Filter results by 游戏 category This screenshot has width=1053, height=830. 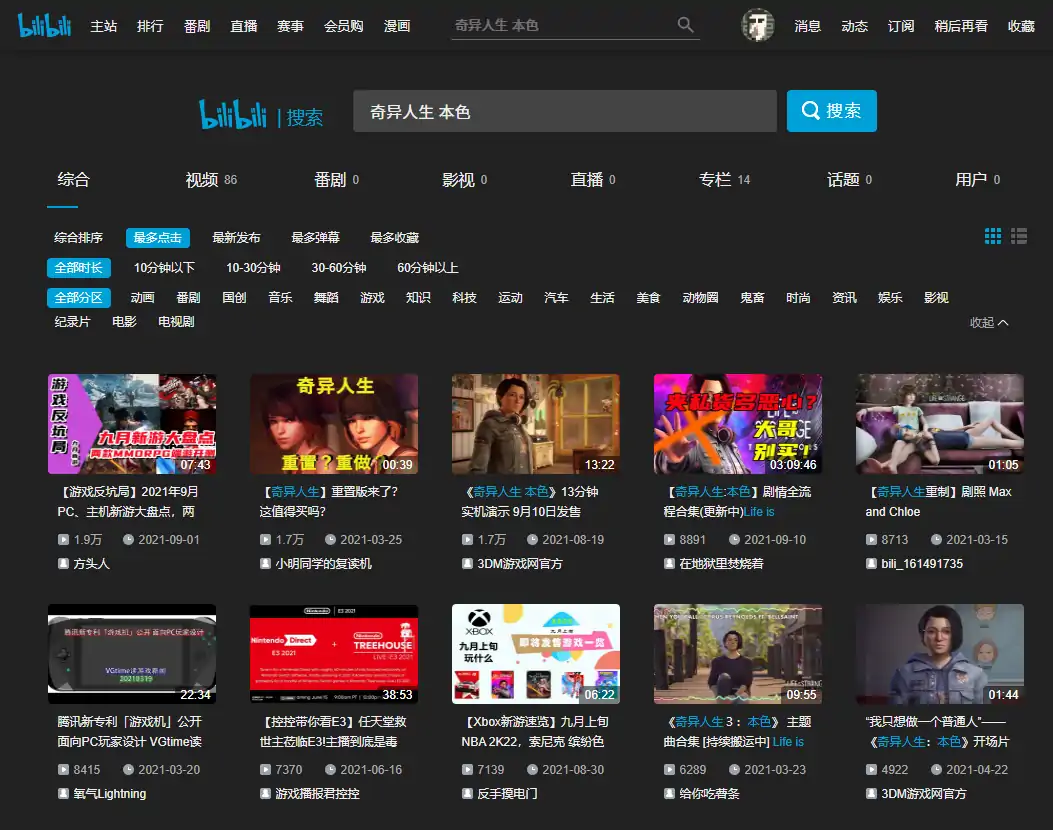point(372,297)
